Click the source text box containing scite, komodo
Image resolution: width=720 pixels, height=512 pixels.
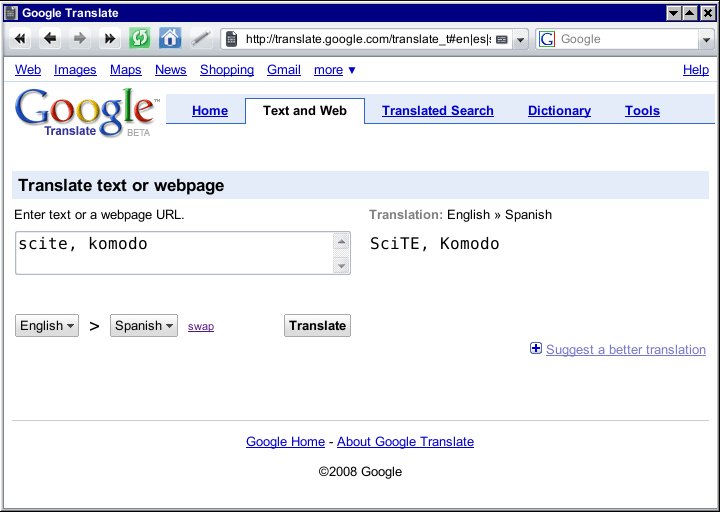pyautogui.click(x=174, y=253)
